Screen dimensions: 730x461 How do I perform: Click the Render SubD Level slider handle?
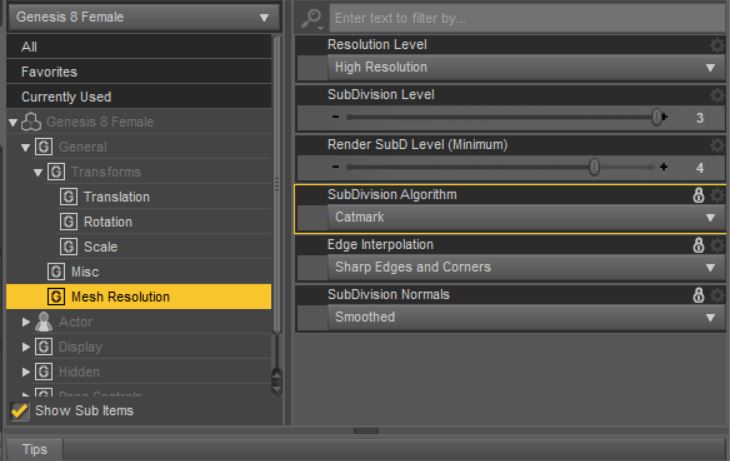(x=594, y=167)
